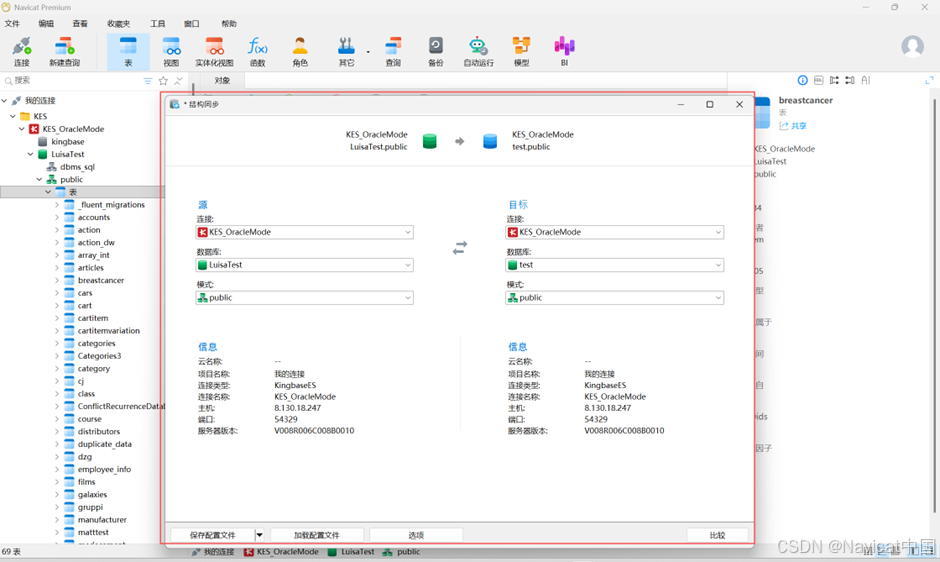Select the employee_info table in tree
940x562 pixels.
pos(104,469)
